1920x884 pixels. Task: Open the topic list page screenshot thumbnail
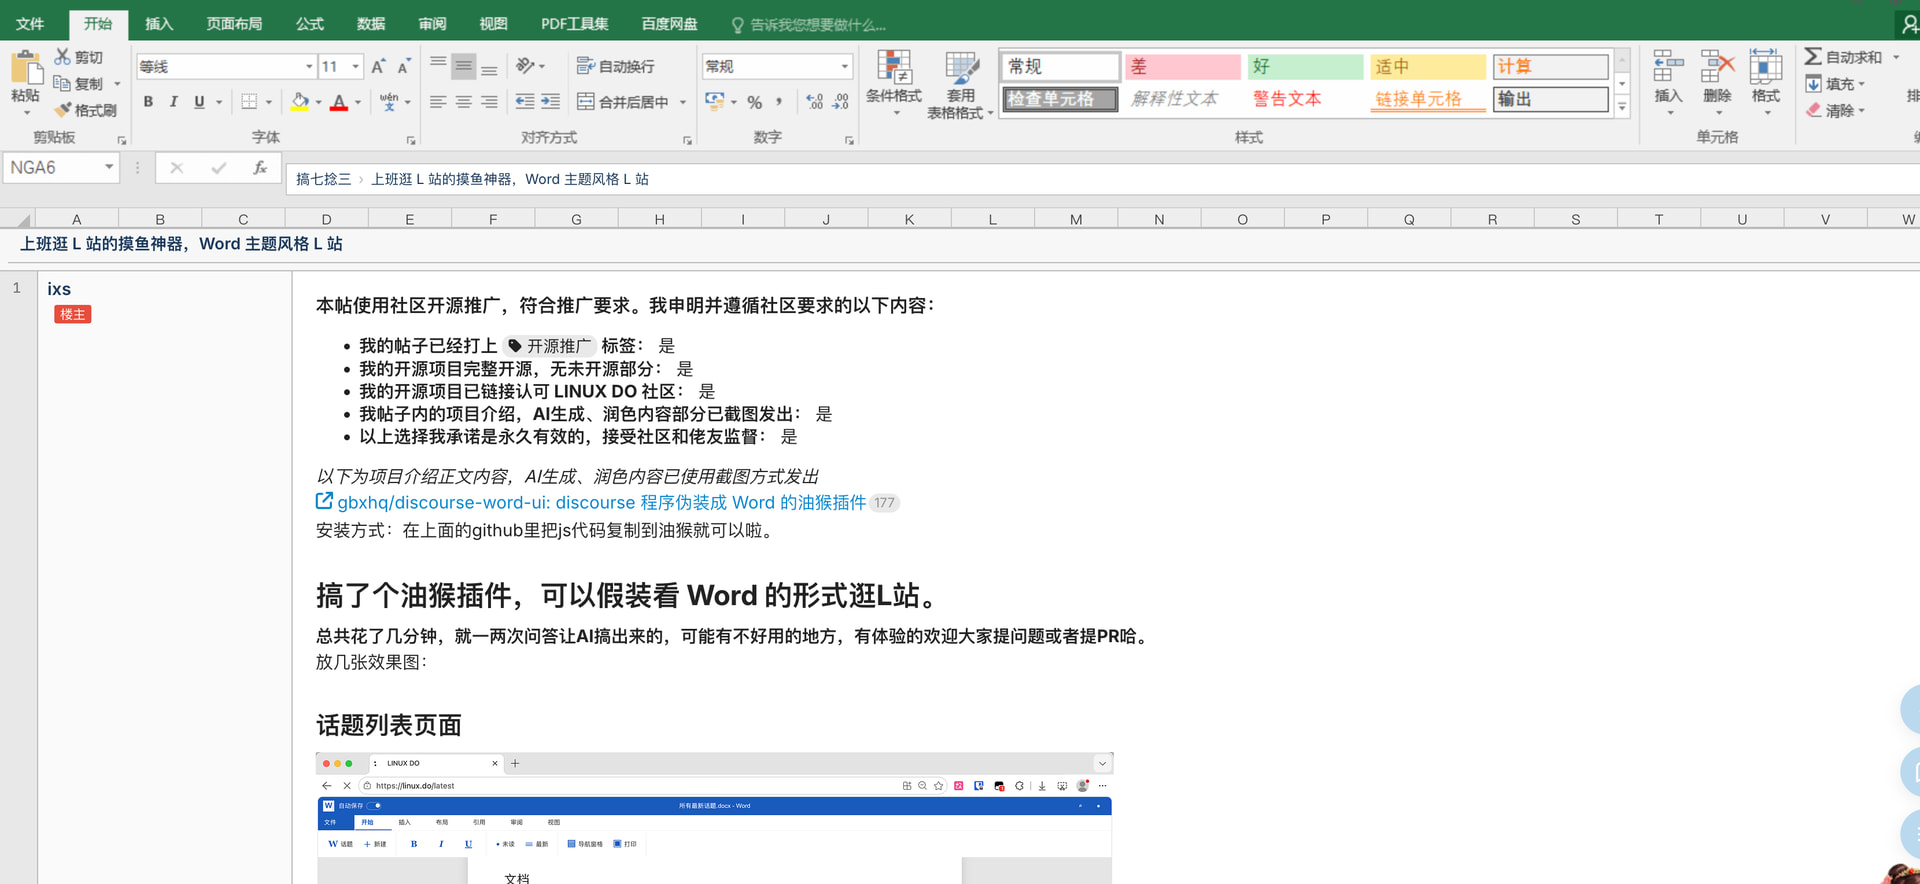(x=714, y=818)
